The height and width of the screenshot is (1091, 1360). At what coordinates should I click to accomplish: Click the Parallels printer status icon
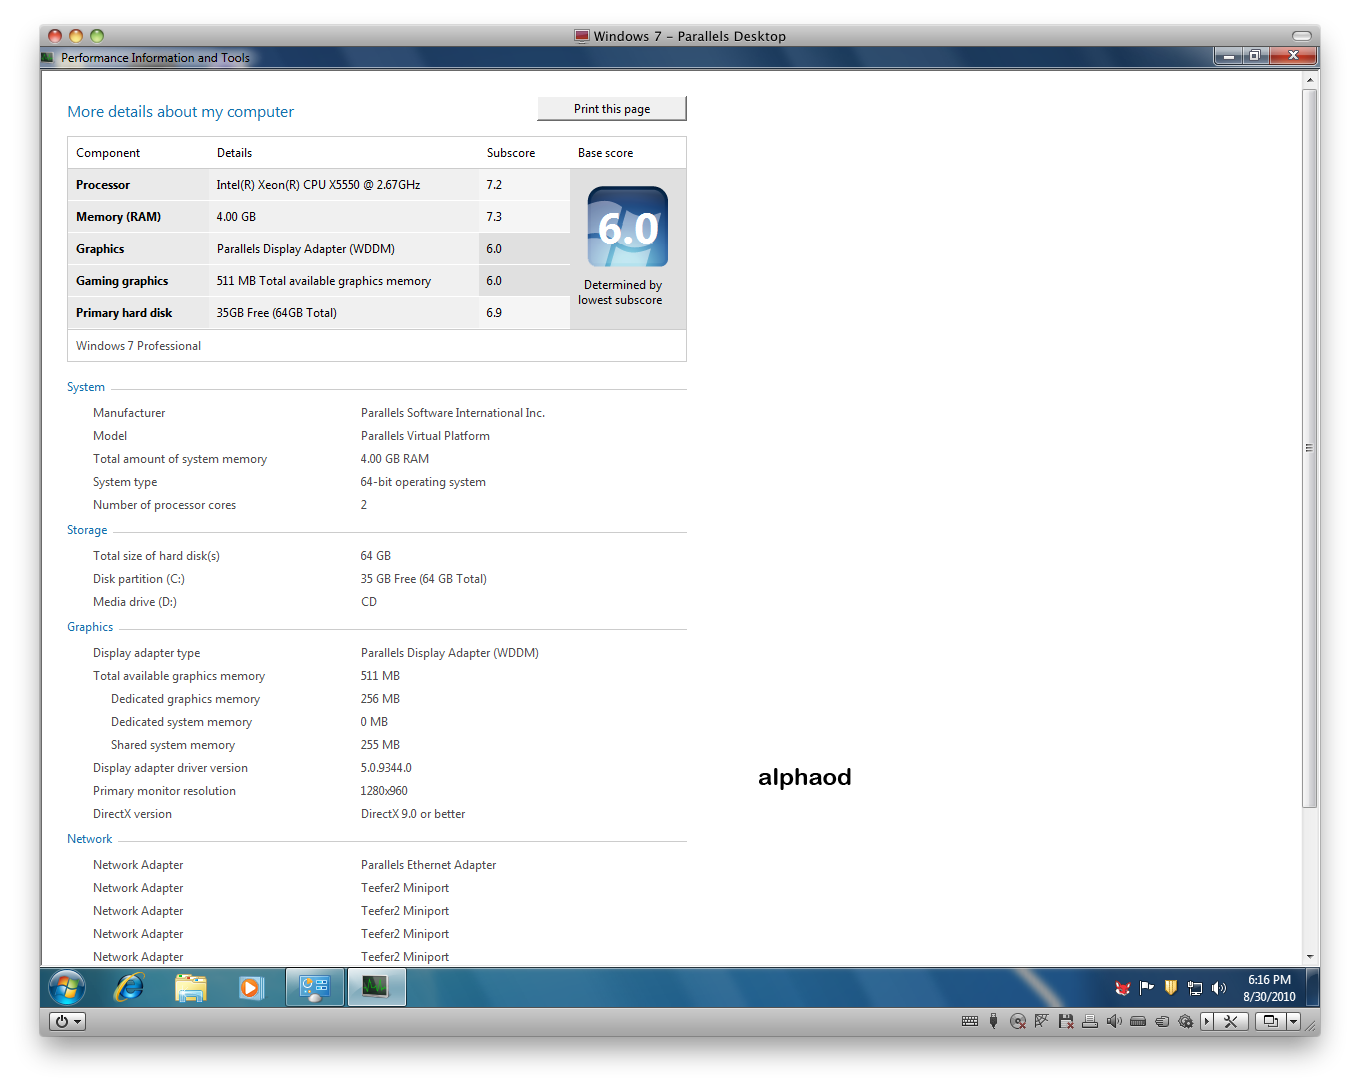tap(1090, 1021)
